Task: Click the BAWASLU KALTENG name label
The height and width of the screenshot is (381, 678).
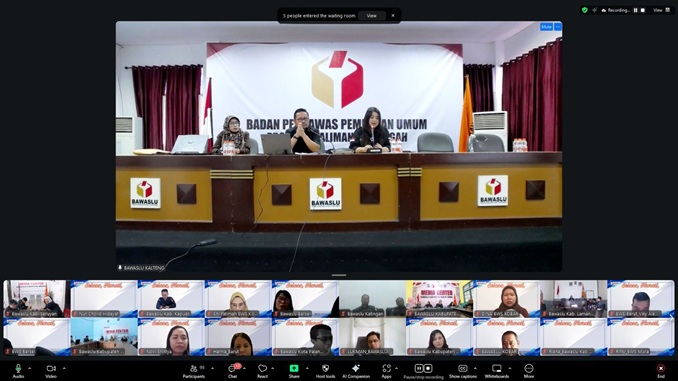Action: 141,268
